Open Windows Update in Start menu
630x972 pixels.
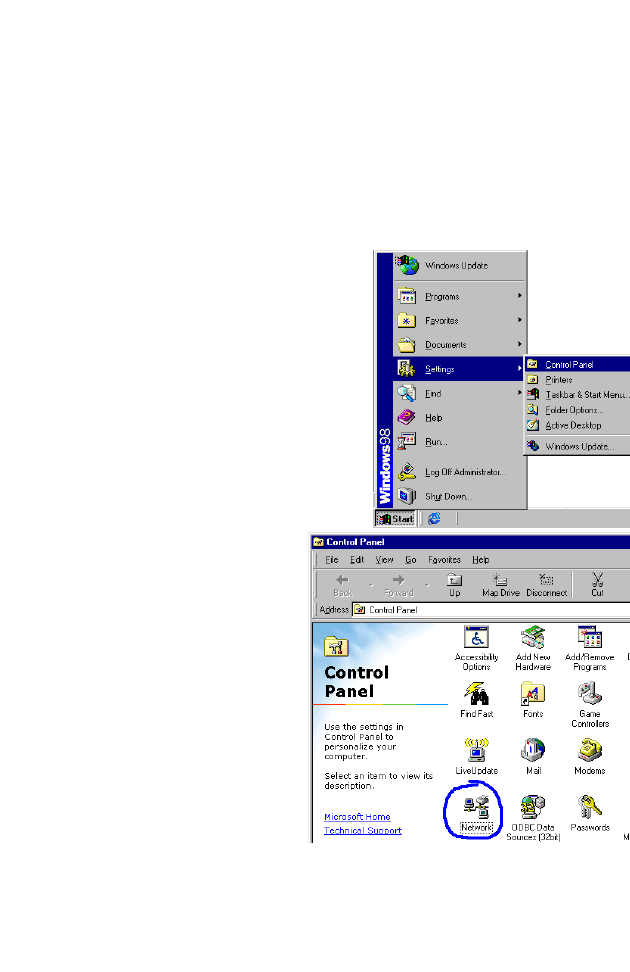tap(459, 265)
